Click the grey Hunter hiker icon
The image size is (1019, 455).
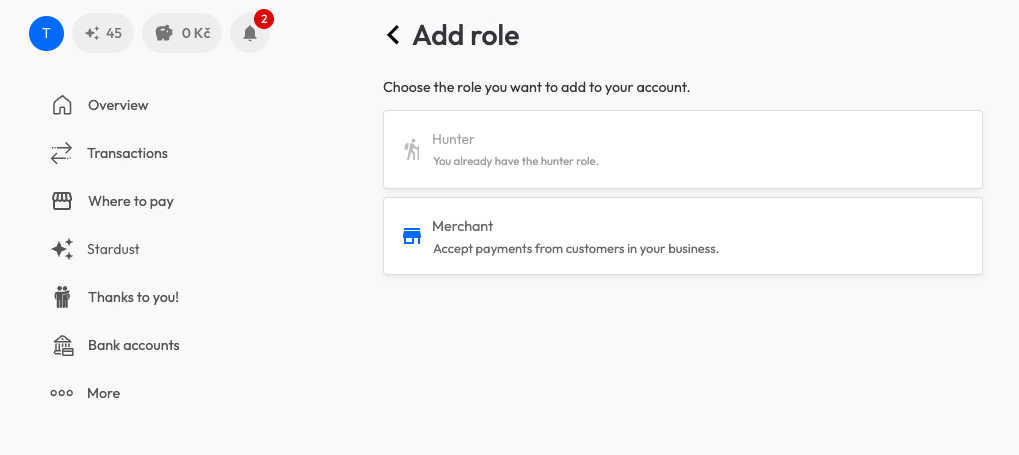point(412,150)
